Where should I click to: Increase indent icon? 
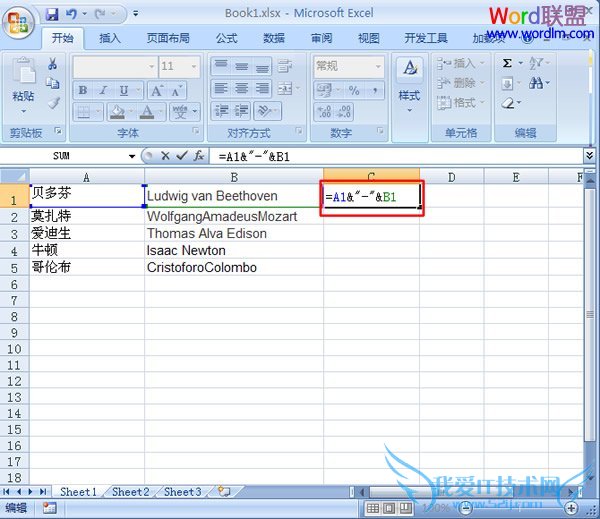(x=241, y=111)
